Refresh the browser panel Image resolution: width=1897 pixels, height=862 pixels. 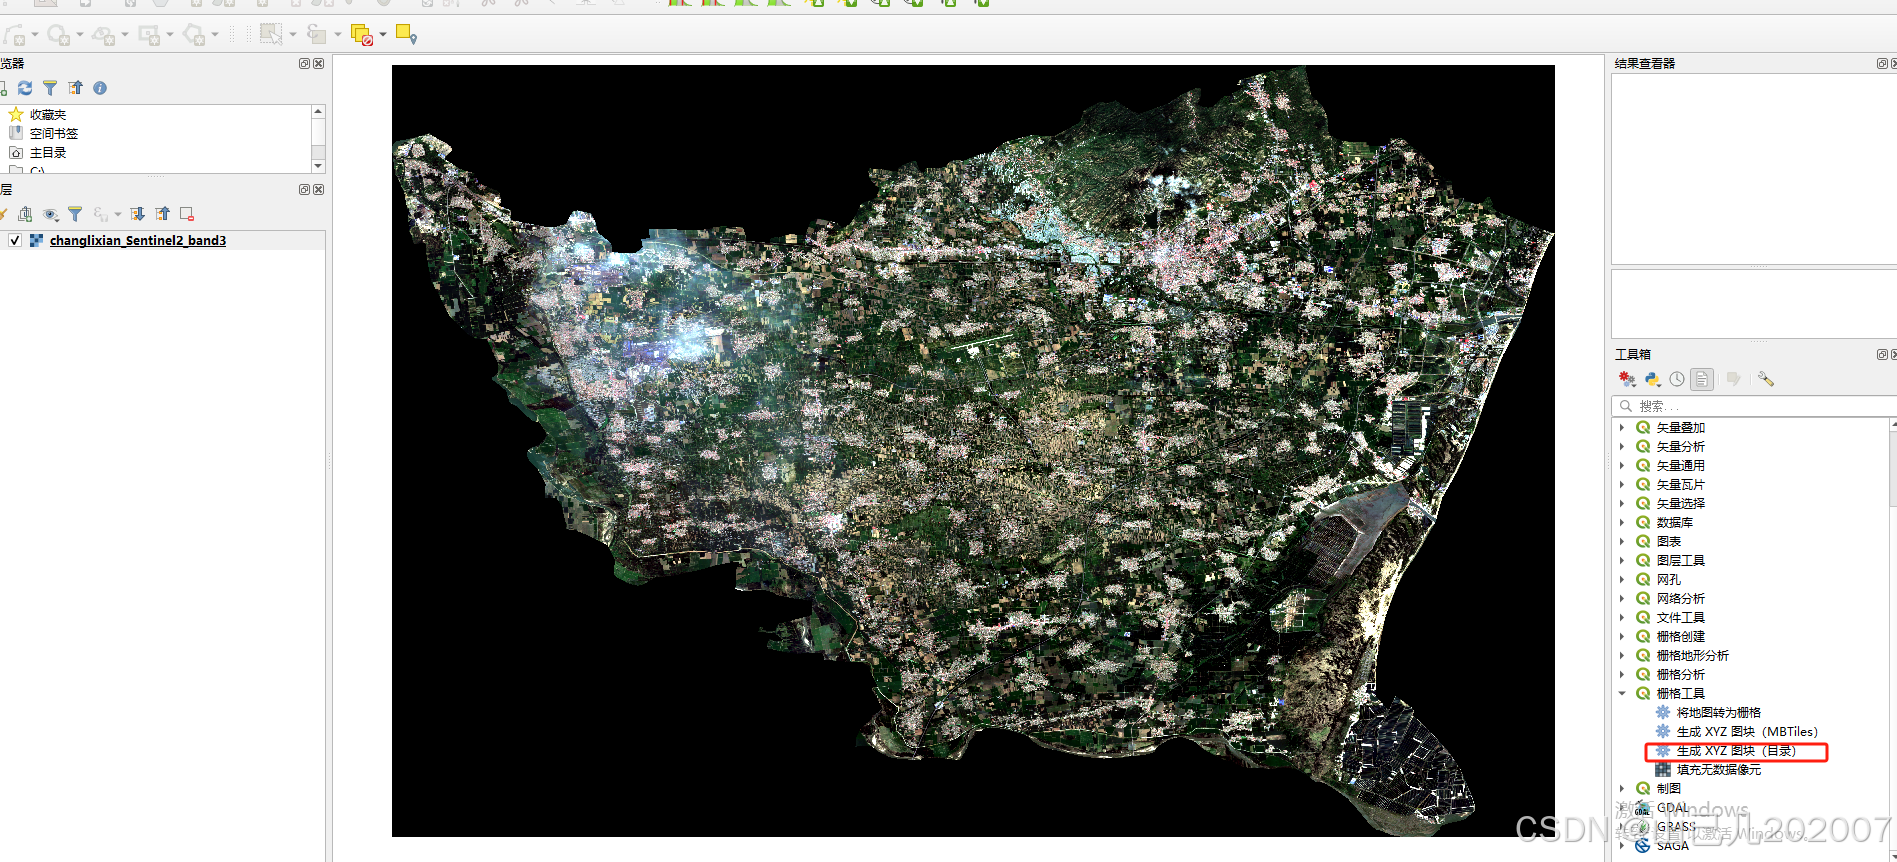coord(25,88)
